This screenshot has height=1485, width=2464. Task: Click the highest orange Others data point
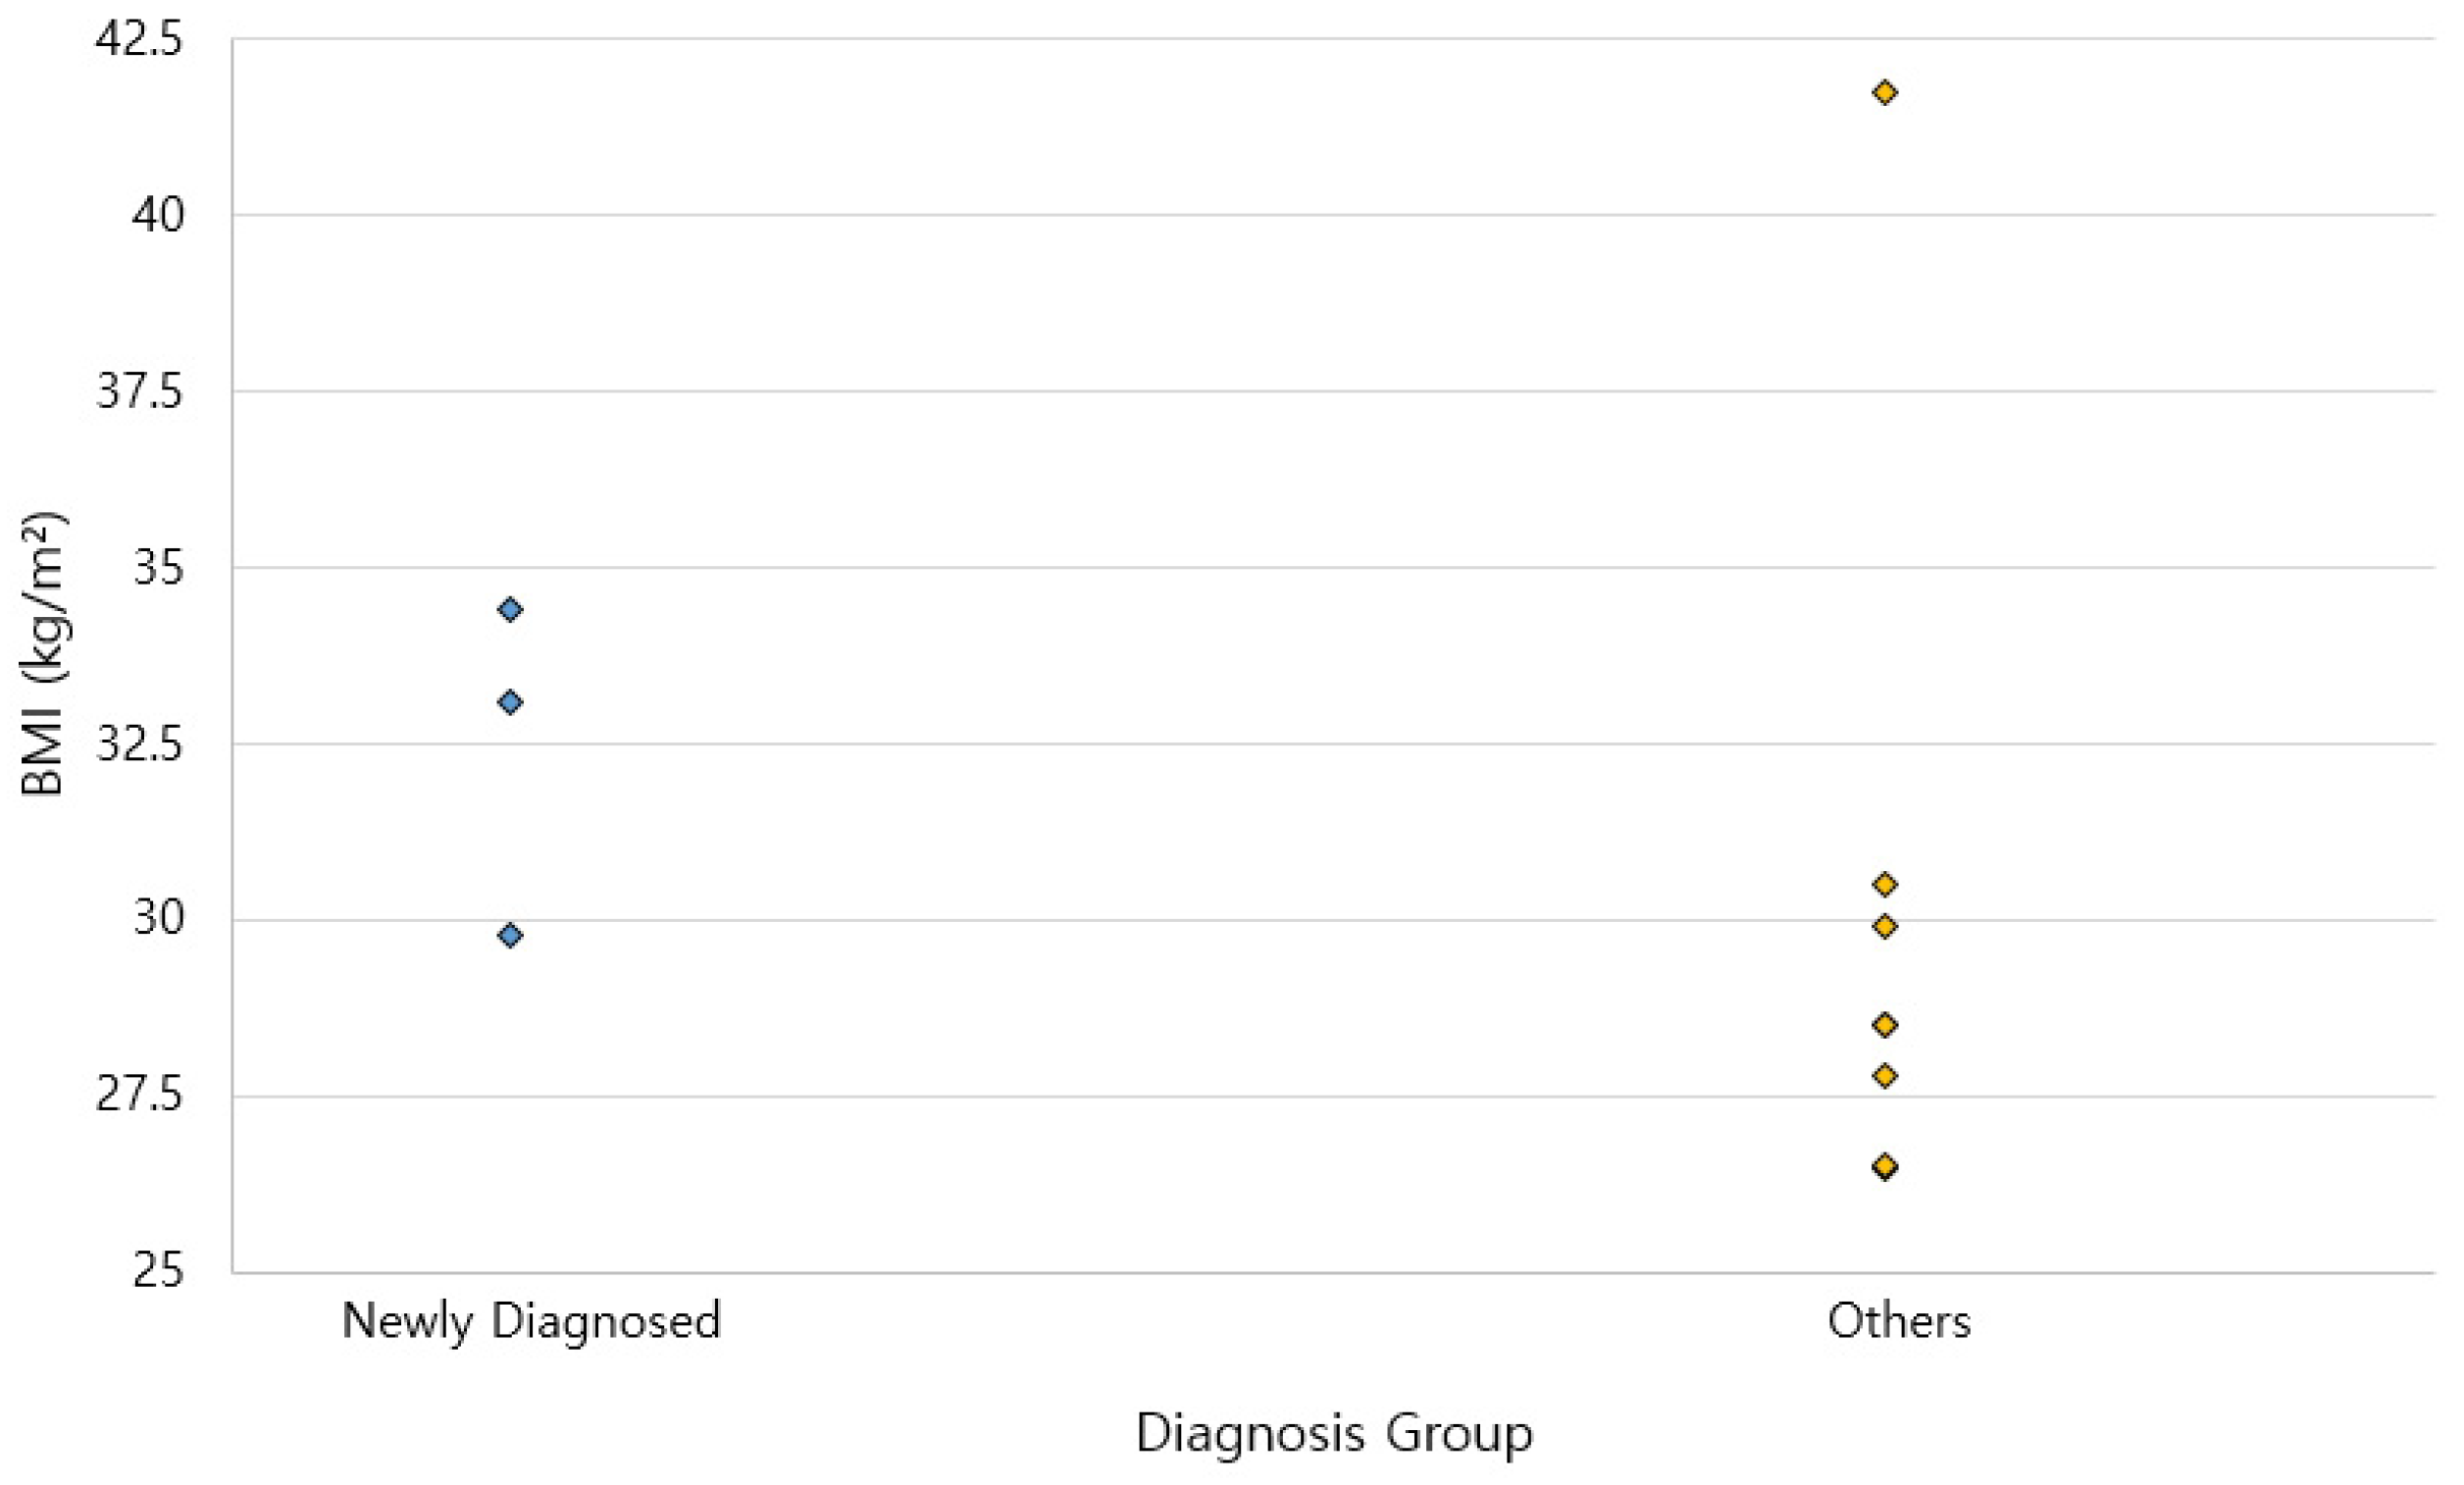(x=1884, y=93)
